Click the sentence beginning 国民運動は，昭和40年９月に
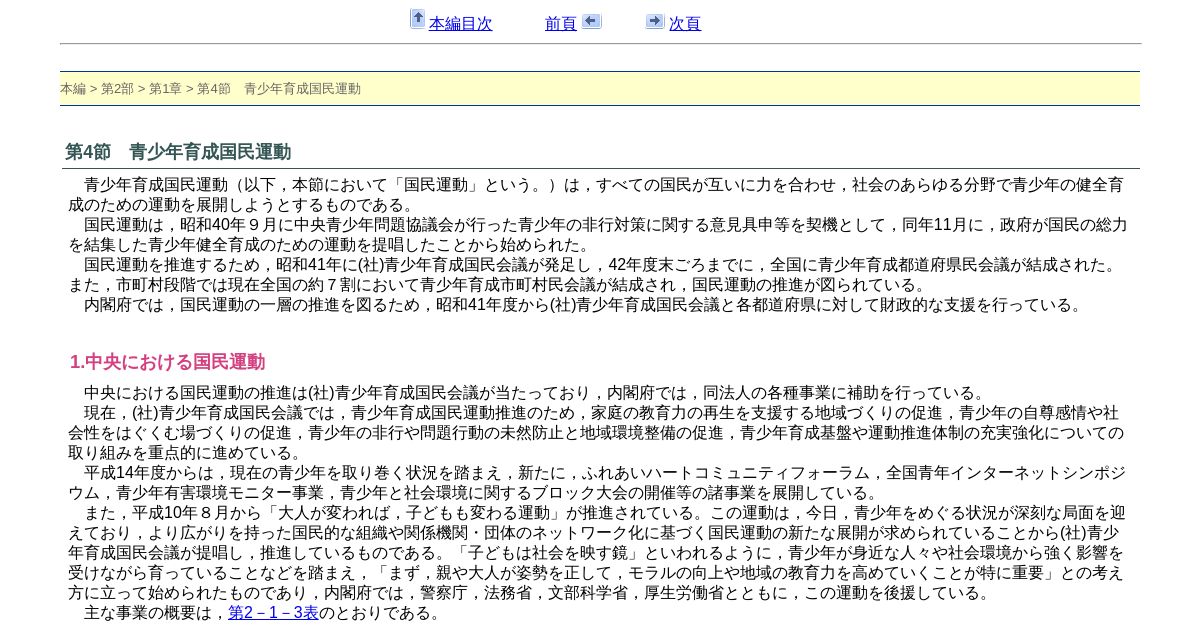Screen dimensions: 1200x630 click(598, 235)
